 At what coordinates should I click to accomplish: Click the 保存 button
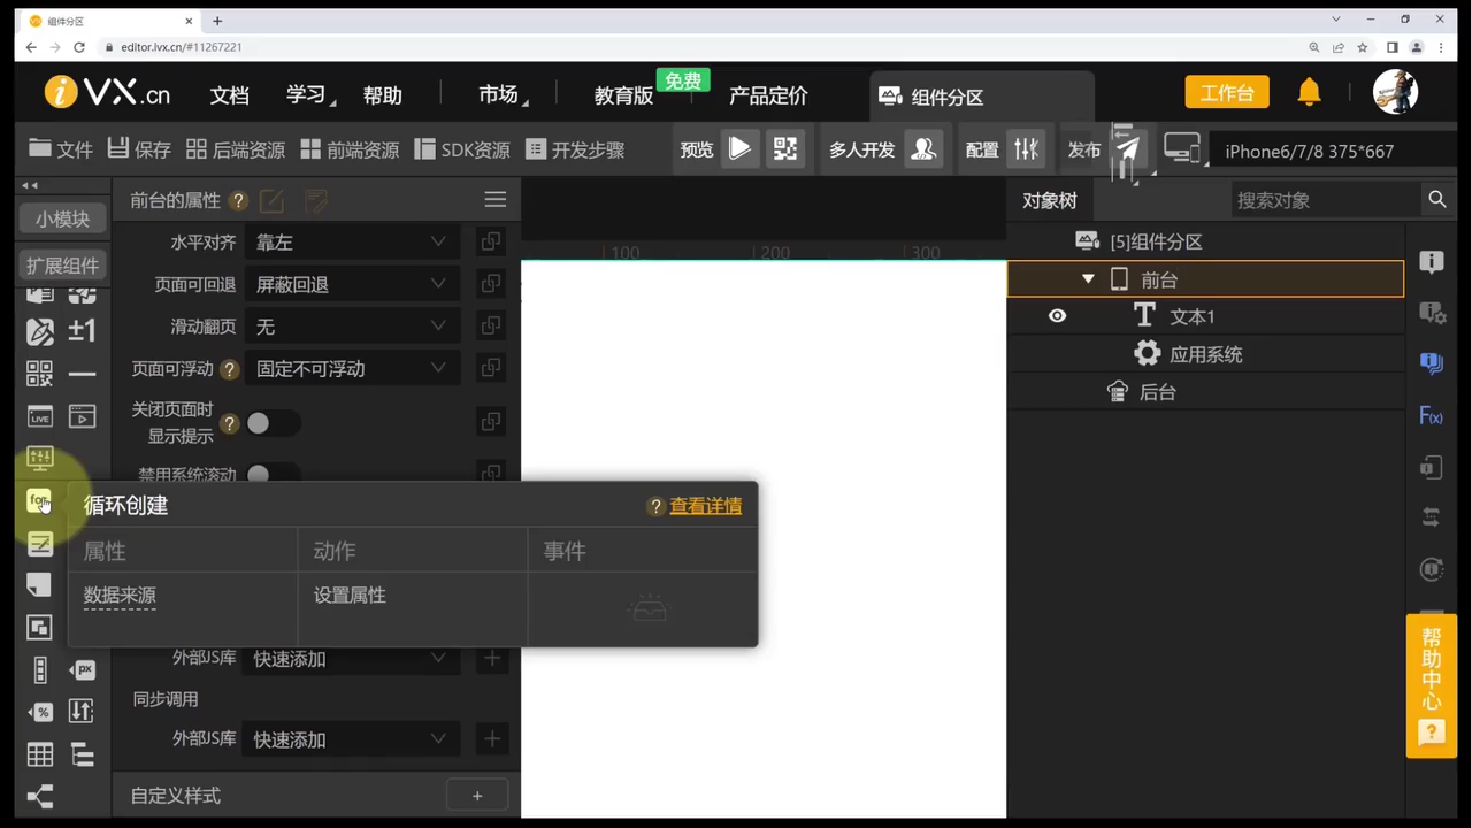tap(139, 149)
